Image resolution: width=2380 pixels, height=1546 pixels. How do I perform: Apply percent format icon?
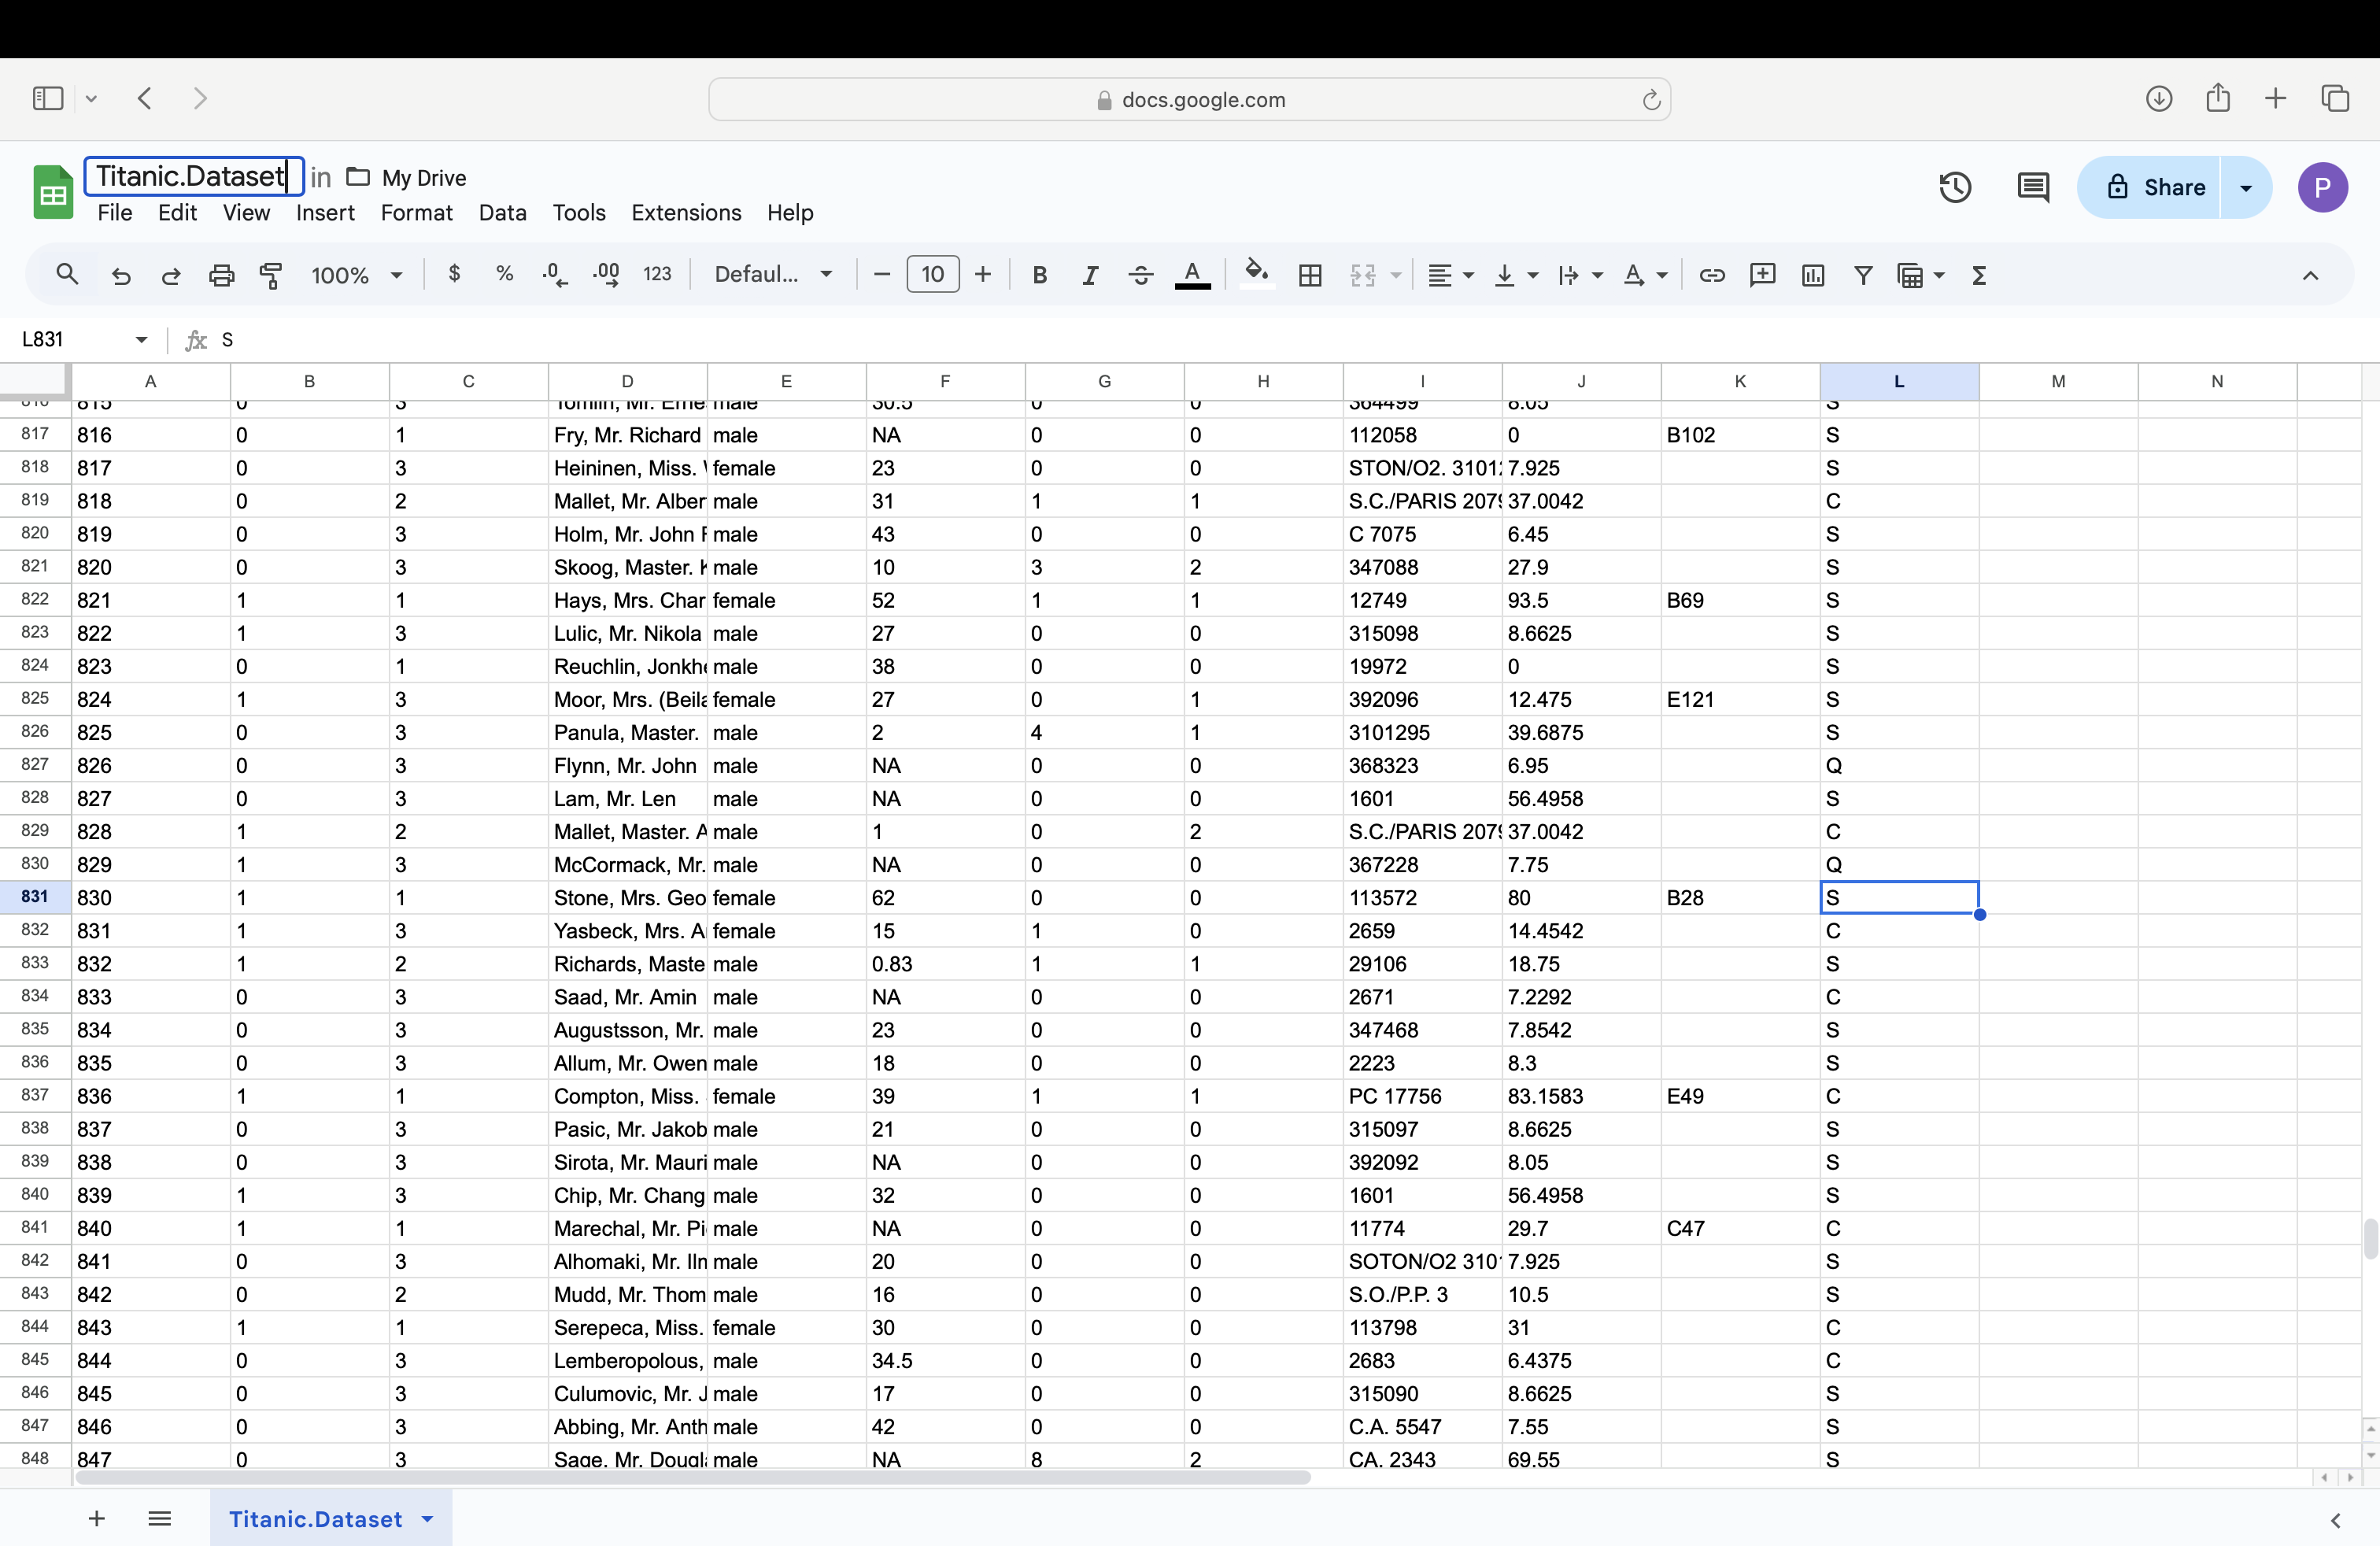505,274
